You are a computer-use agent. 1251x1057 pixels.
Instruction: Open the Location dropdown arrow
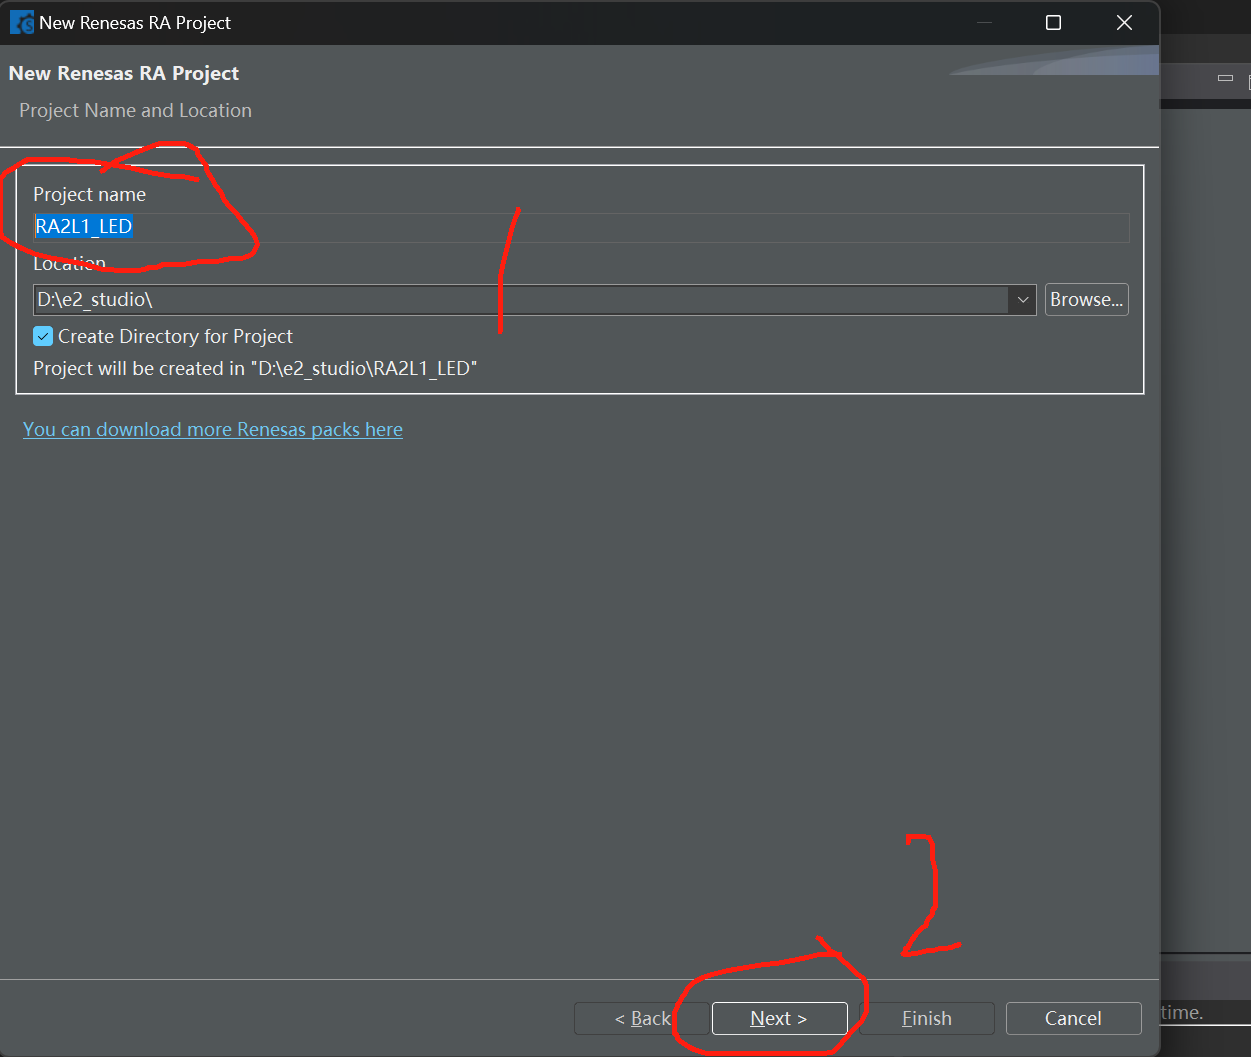(1022, 299)
